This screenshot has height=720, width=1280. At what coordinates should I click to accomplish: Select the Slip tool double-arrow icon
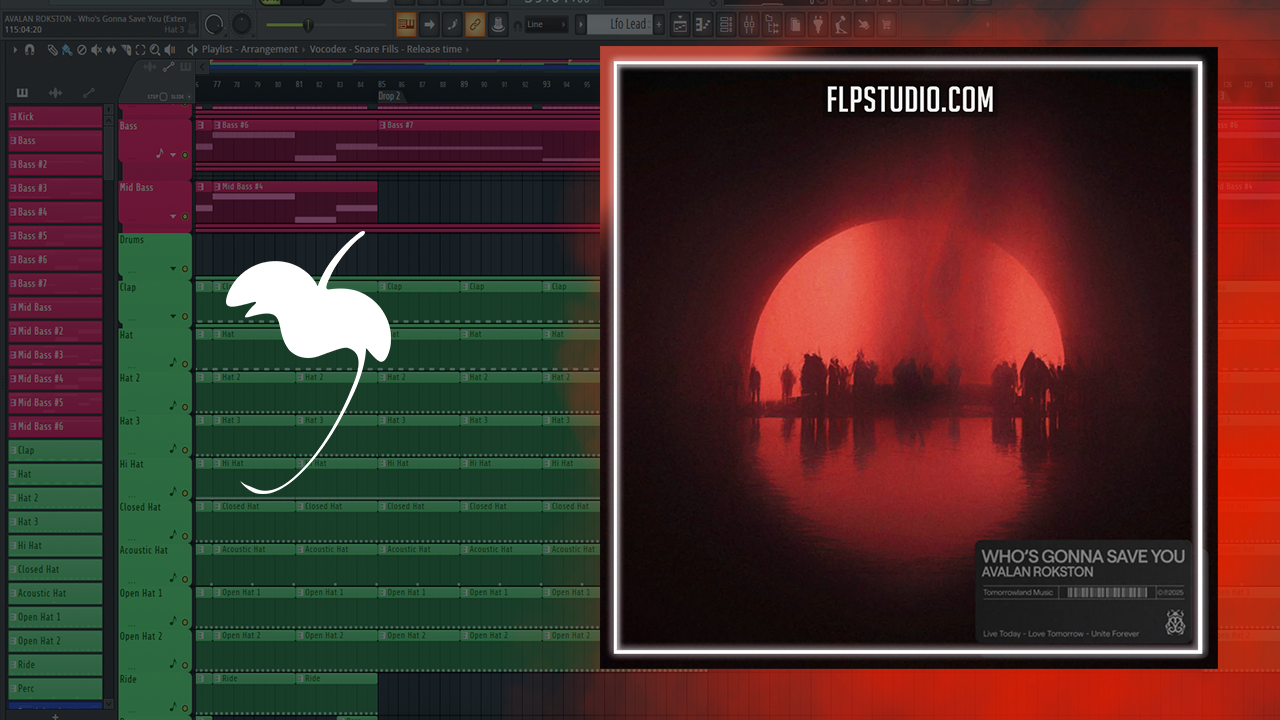[111, 50]
